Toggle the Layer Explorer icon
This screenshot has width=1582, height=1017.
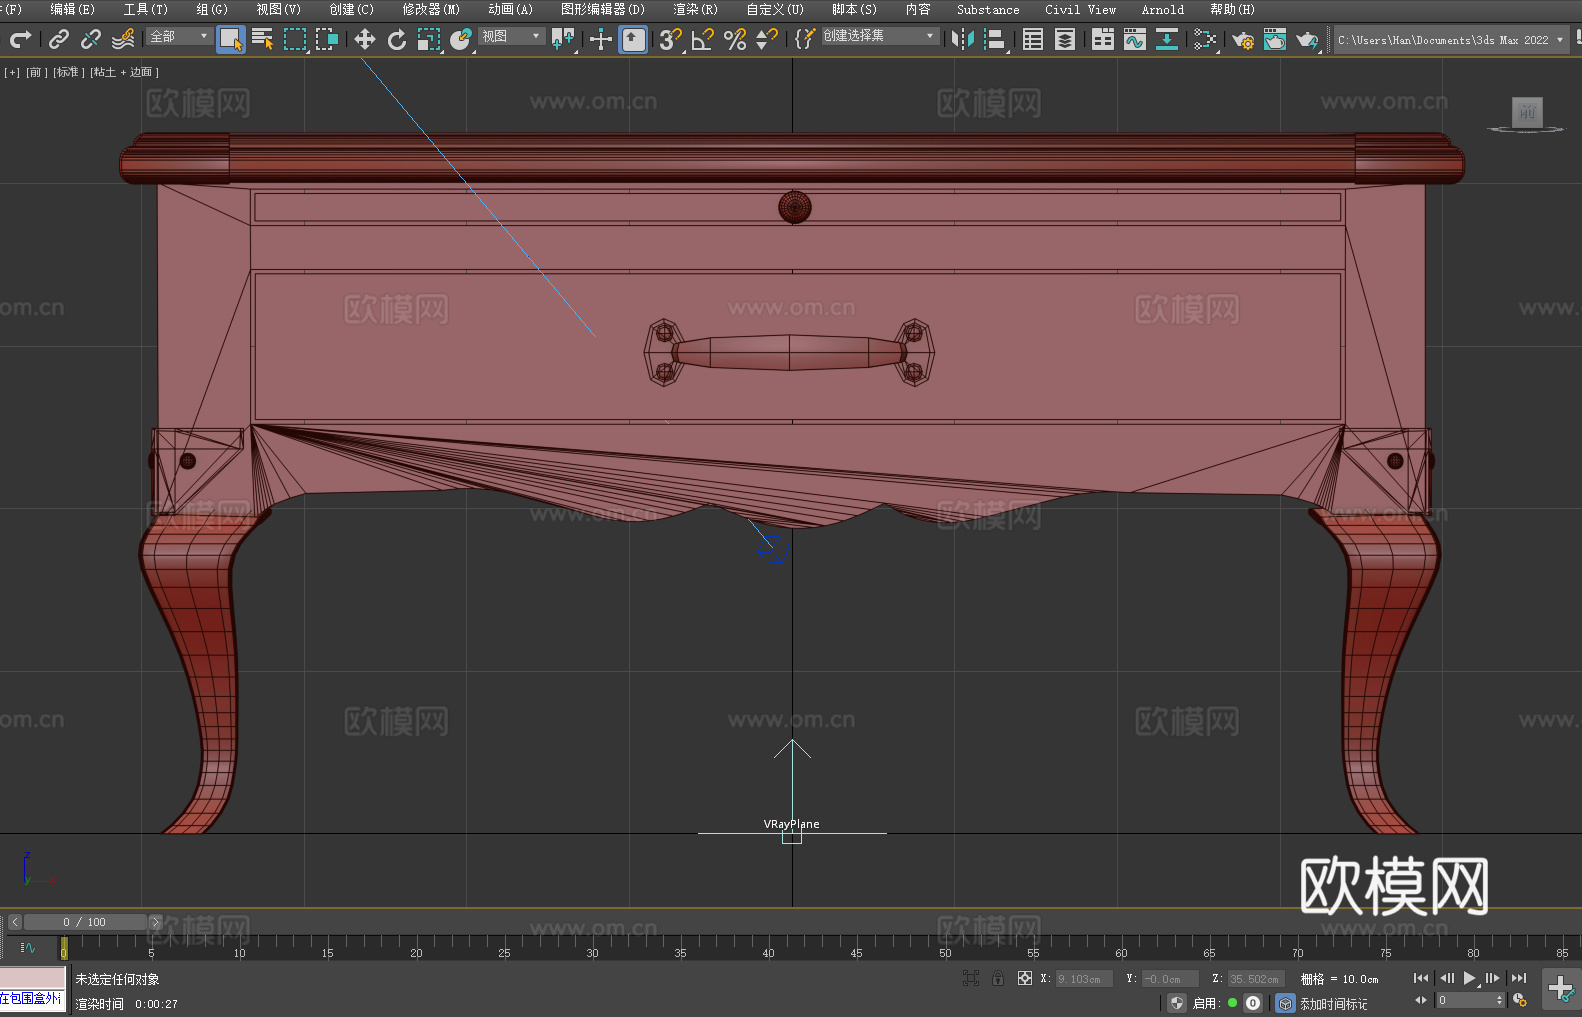[1065, 39]
